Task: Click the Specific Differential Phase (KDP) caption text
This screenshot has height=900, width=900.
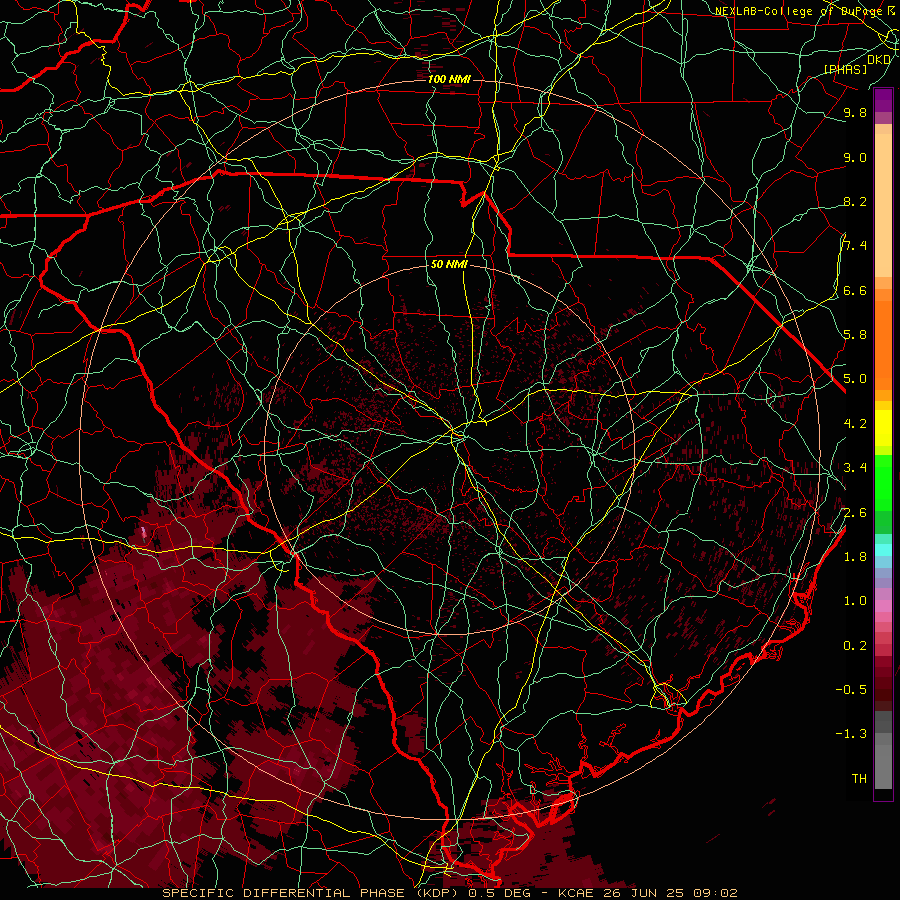Action: point(312,893)
